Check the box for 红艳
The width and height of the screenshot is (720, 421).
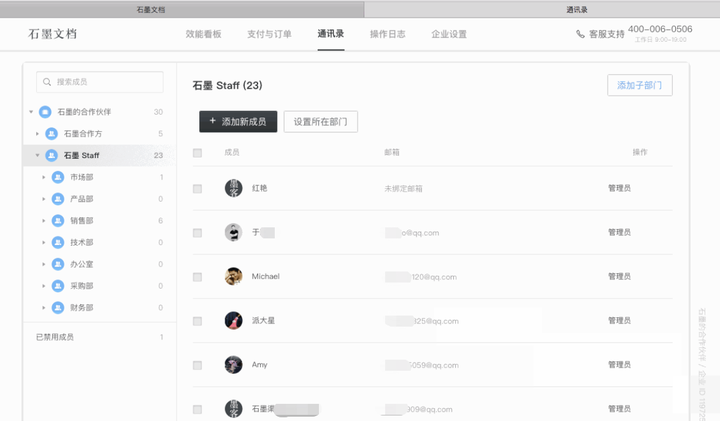coord(197,189)
